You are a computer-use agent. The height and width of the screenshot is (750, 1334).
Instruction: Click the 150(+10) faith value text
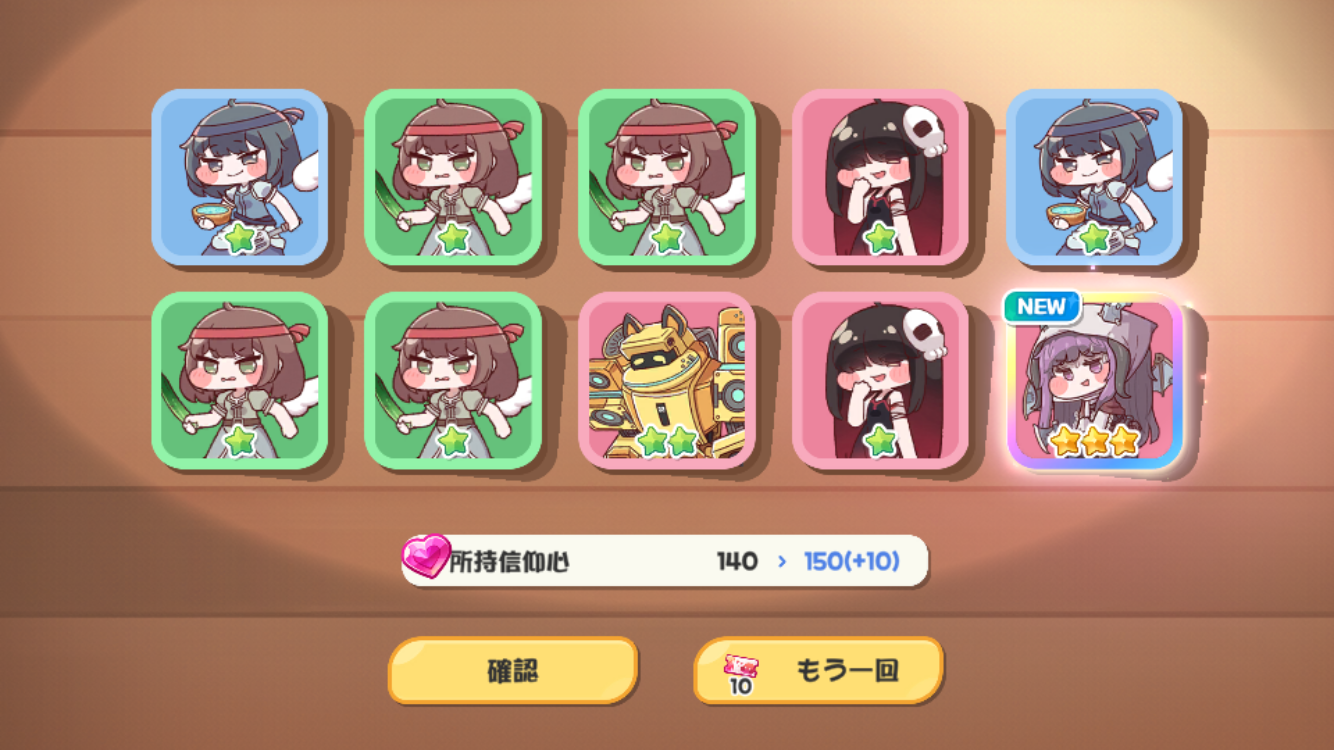[852, 561]
